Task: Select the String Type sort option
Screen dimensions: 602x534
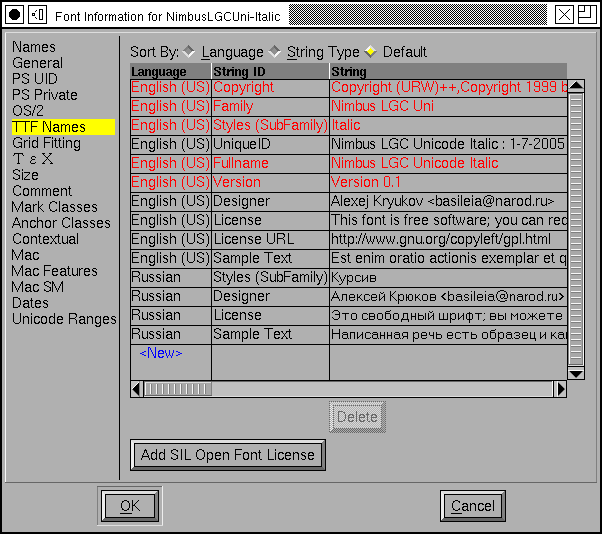Action: (276, 52)
